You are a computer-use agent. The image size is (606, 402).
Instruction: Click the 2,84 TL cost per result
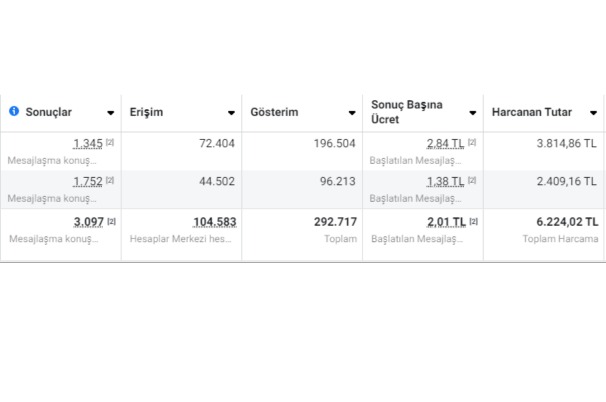[445, 144]
